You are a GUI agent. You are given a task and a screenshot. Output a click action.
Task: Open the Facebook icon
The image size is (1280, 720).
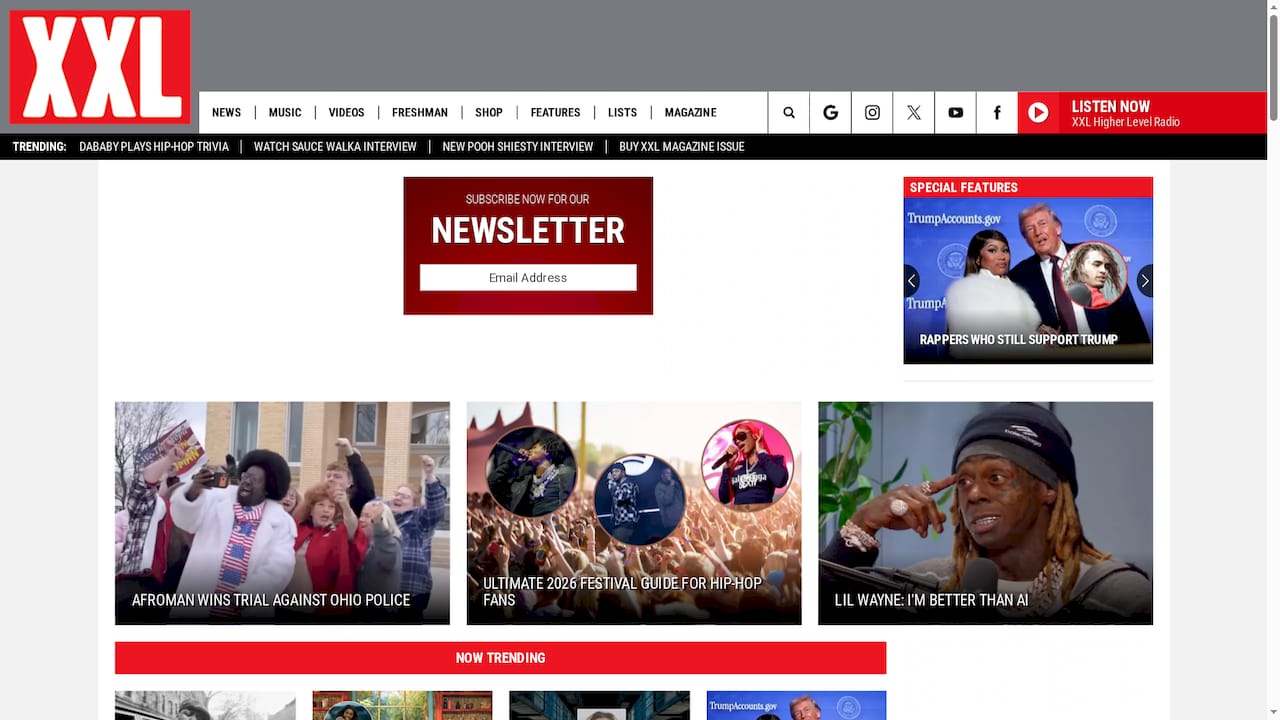[x=997, y=113]
